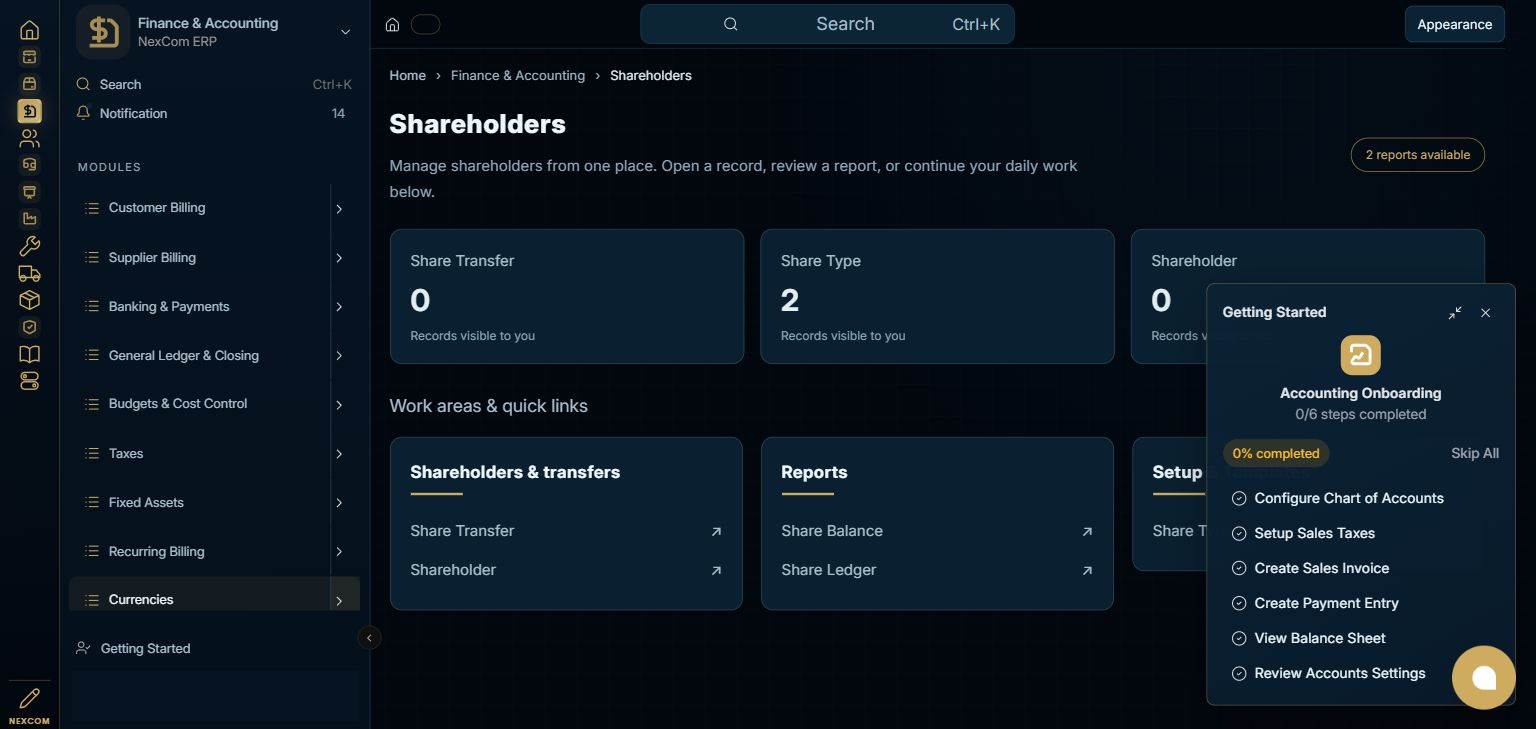Minimize the Getting Started panel

(x=1455, y=313)
